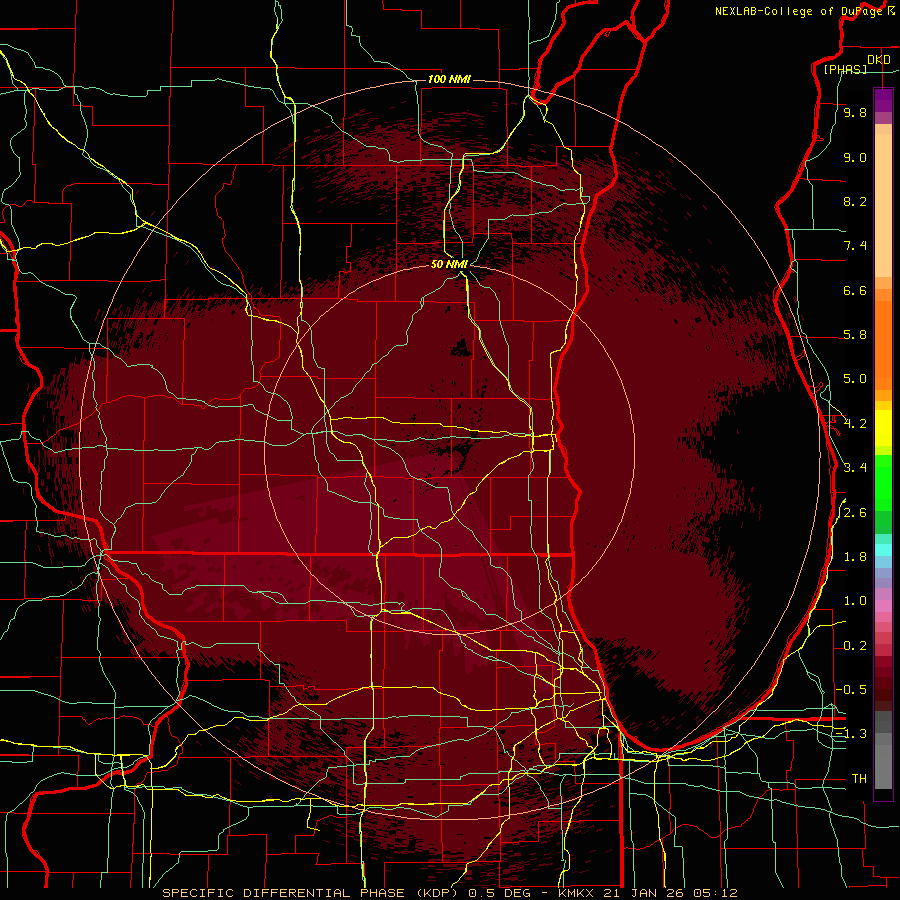This screenshot has width=900, height=900.
Task: Click the 7.4 scale value
Action: tap(855, 246)
